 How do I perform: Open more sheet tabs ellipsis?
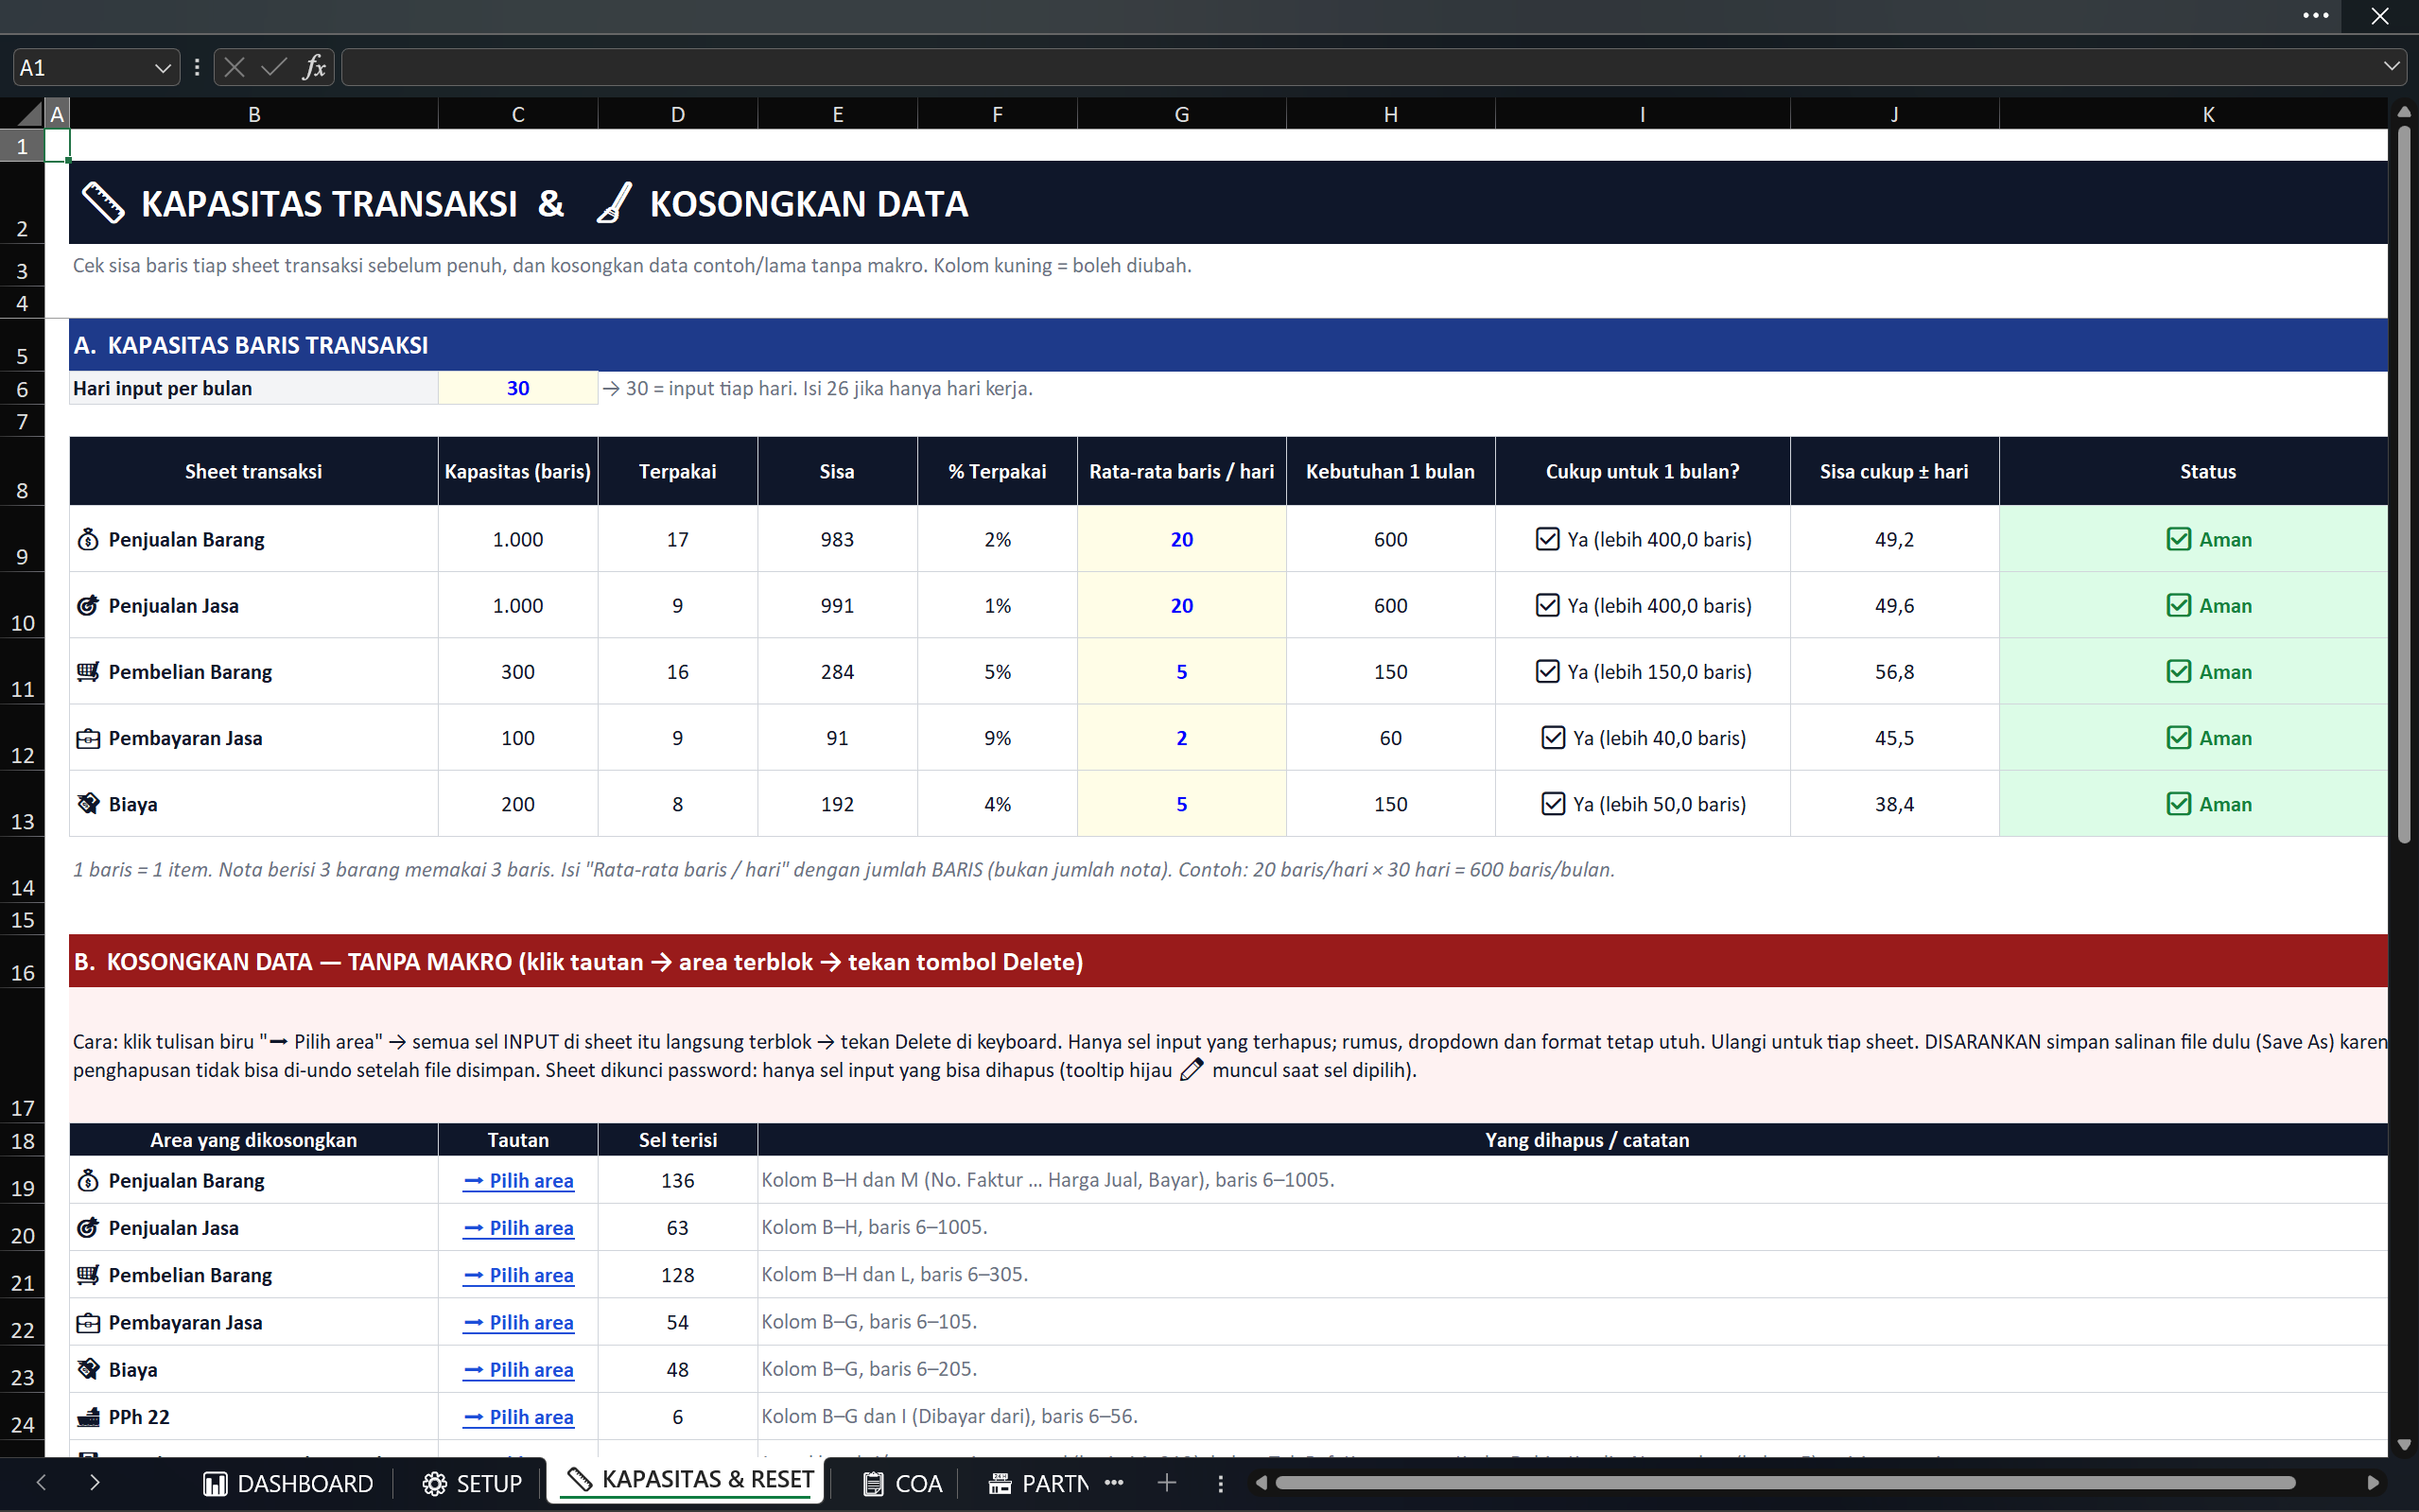pyautogui.click(x=1114, y=1483)
